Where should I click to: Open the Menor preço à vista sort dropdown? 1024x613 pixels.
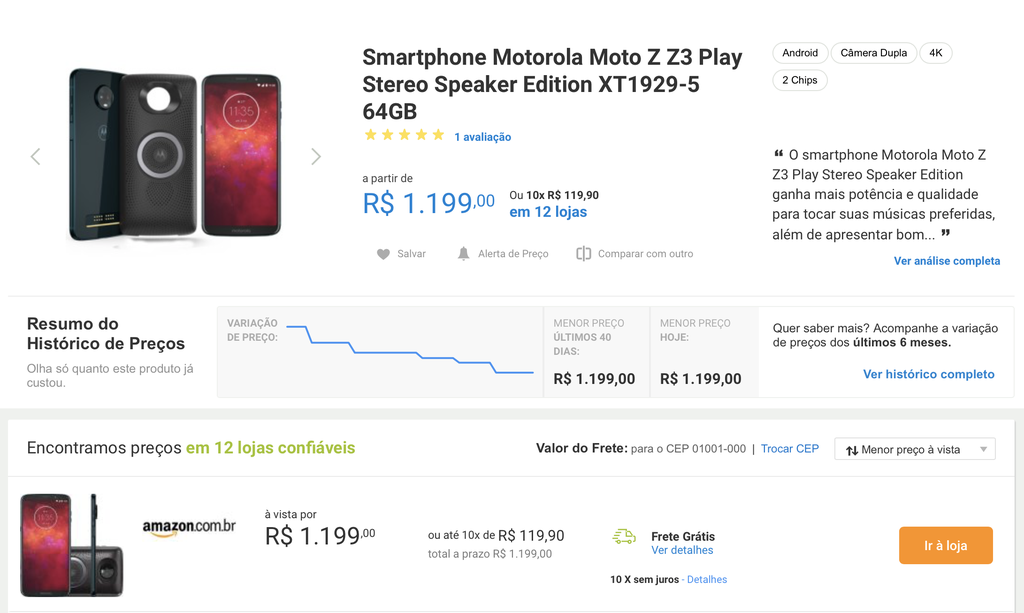914,449
